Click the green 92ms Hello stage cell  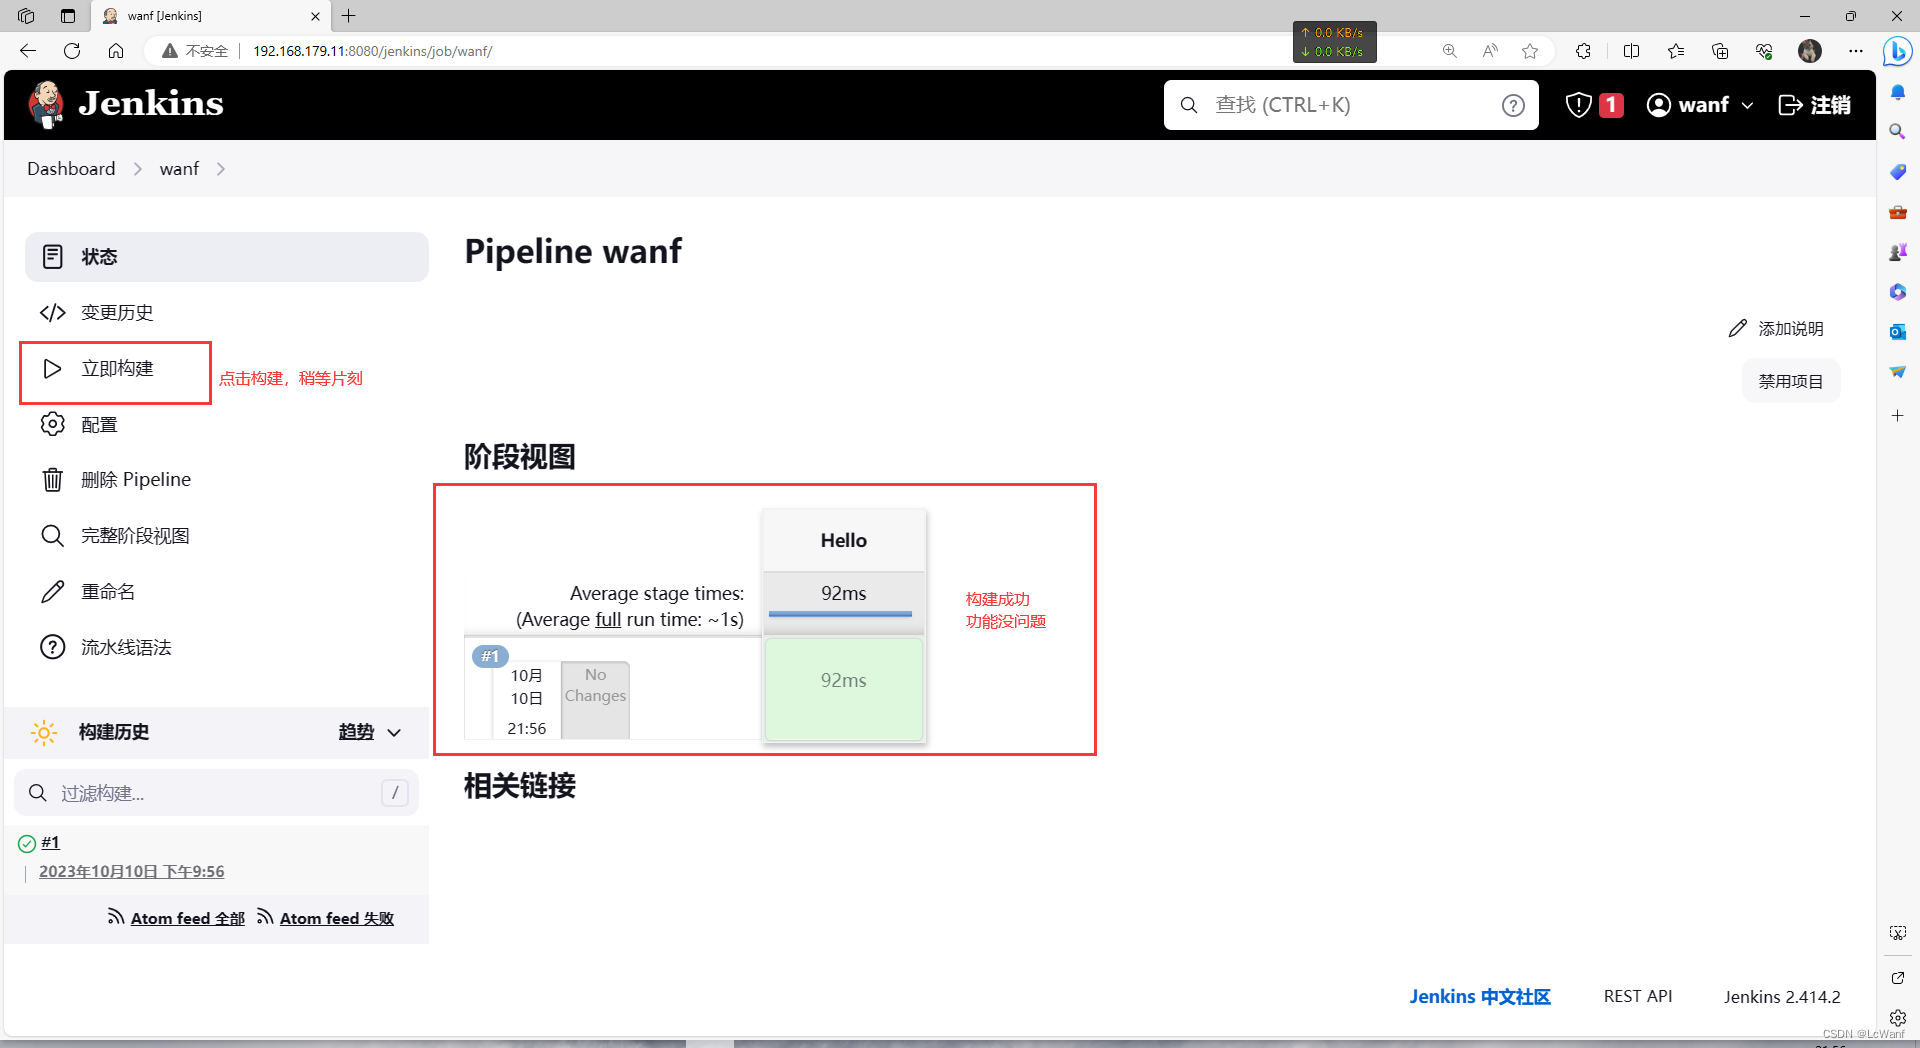[x=844, y=690]
